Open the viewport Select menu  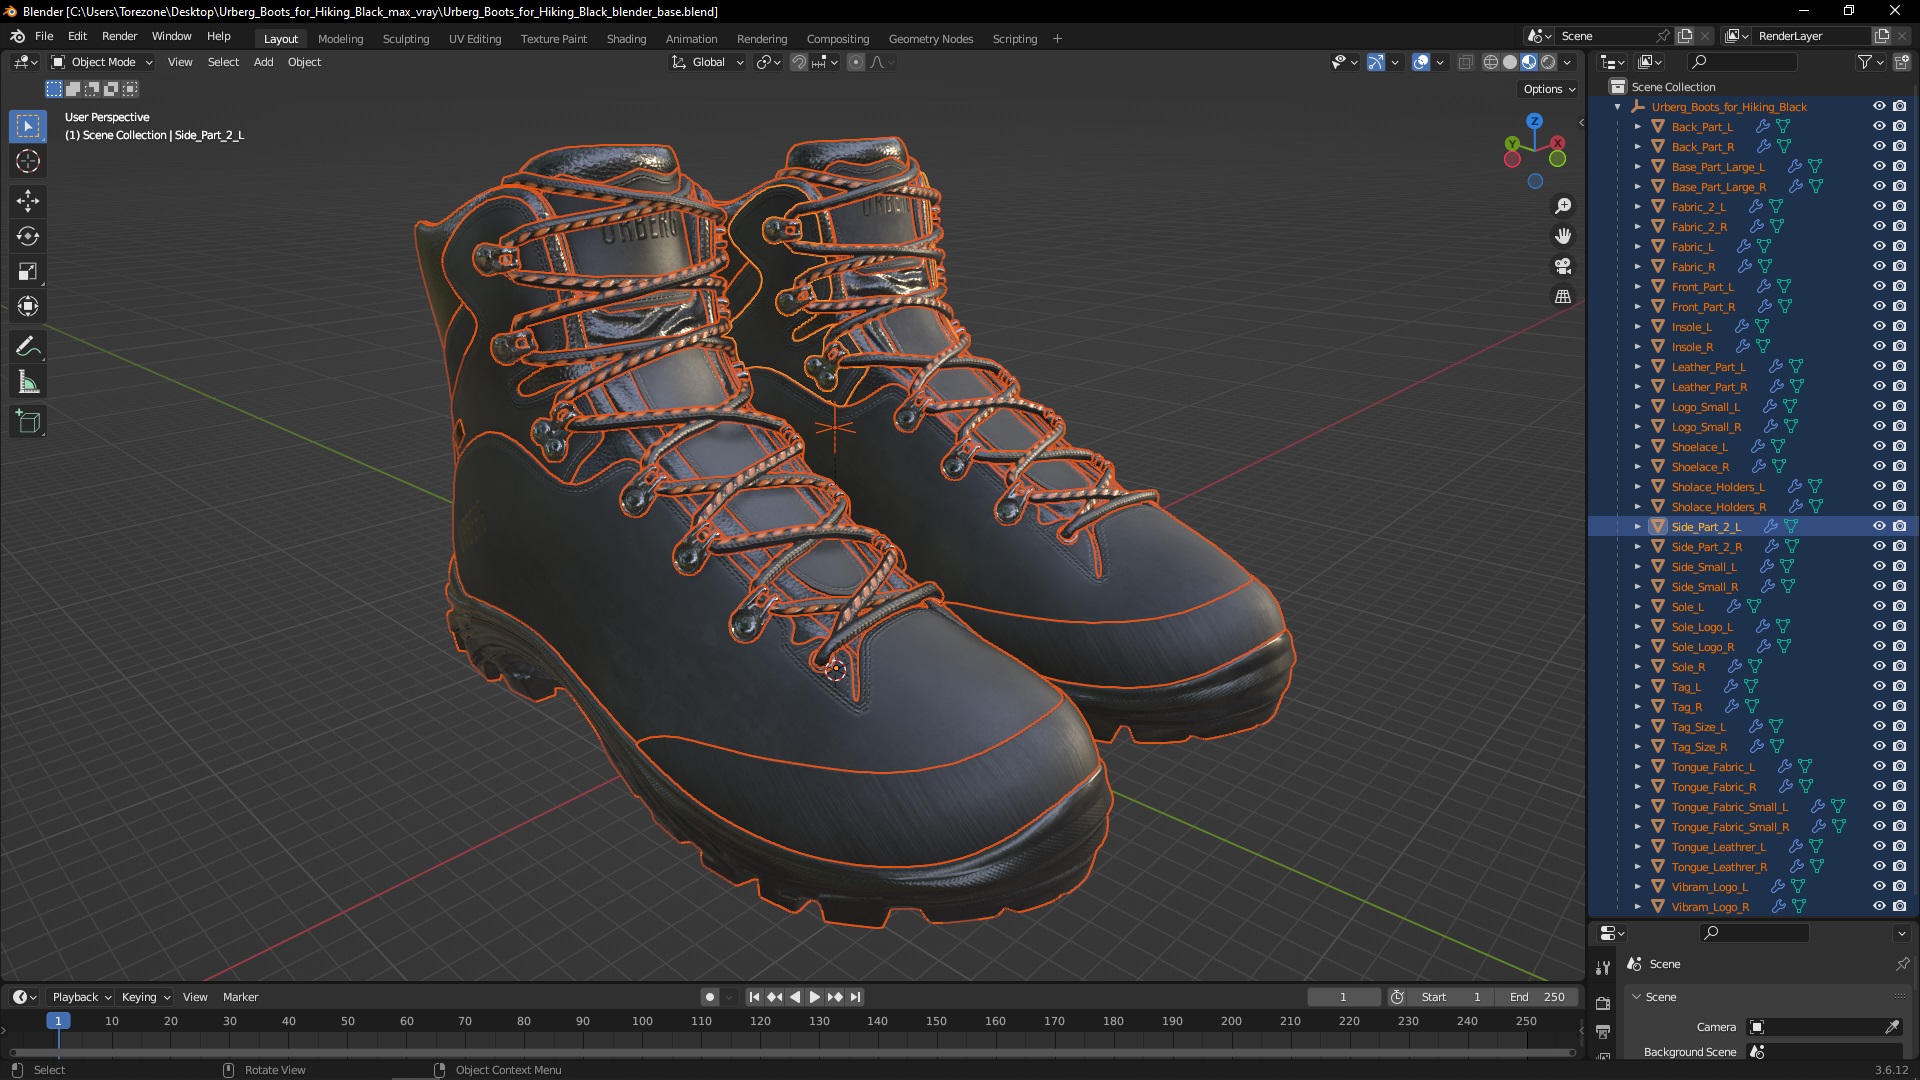click(223, 62)
